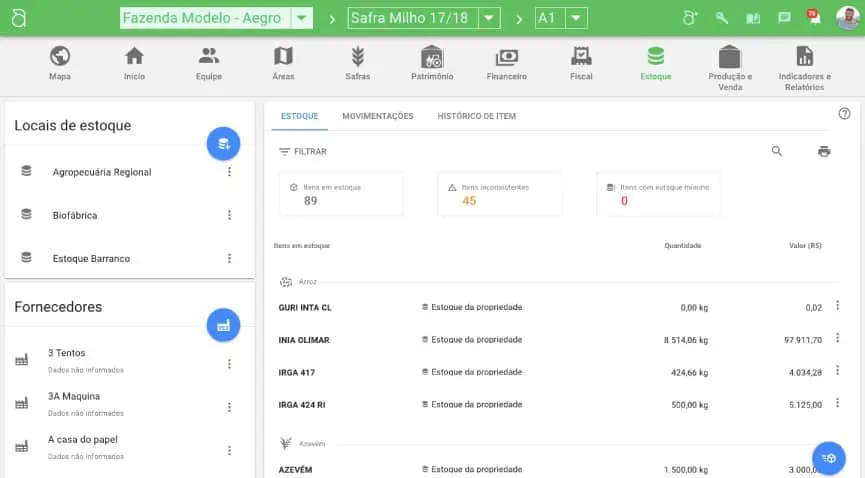The width and height of the screenshot is (865, 478).
Task: Print the stock list
Action: coord(824,151)
